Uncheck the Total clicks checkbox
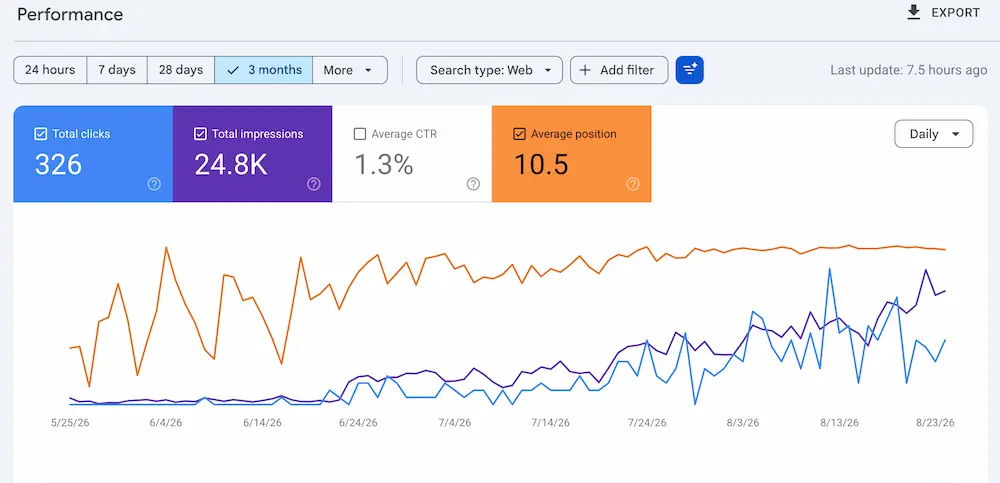 [40, 134]
